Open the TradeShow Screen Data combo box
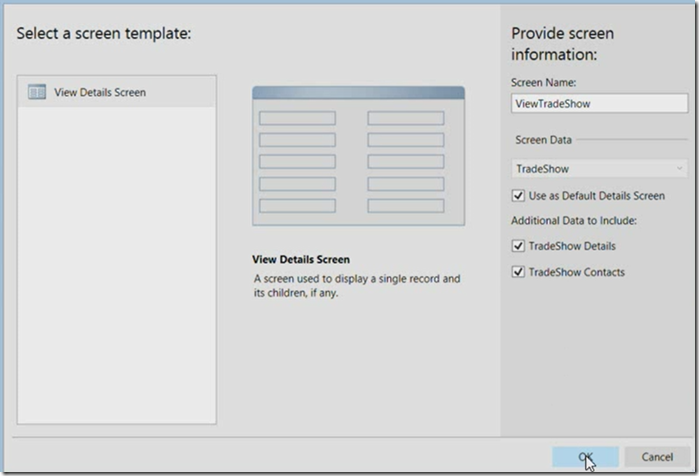Screen dimensions: 699x476 [590, 169]
